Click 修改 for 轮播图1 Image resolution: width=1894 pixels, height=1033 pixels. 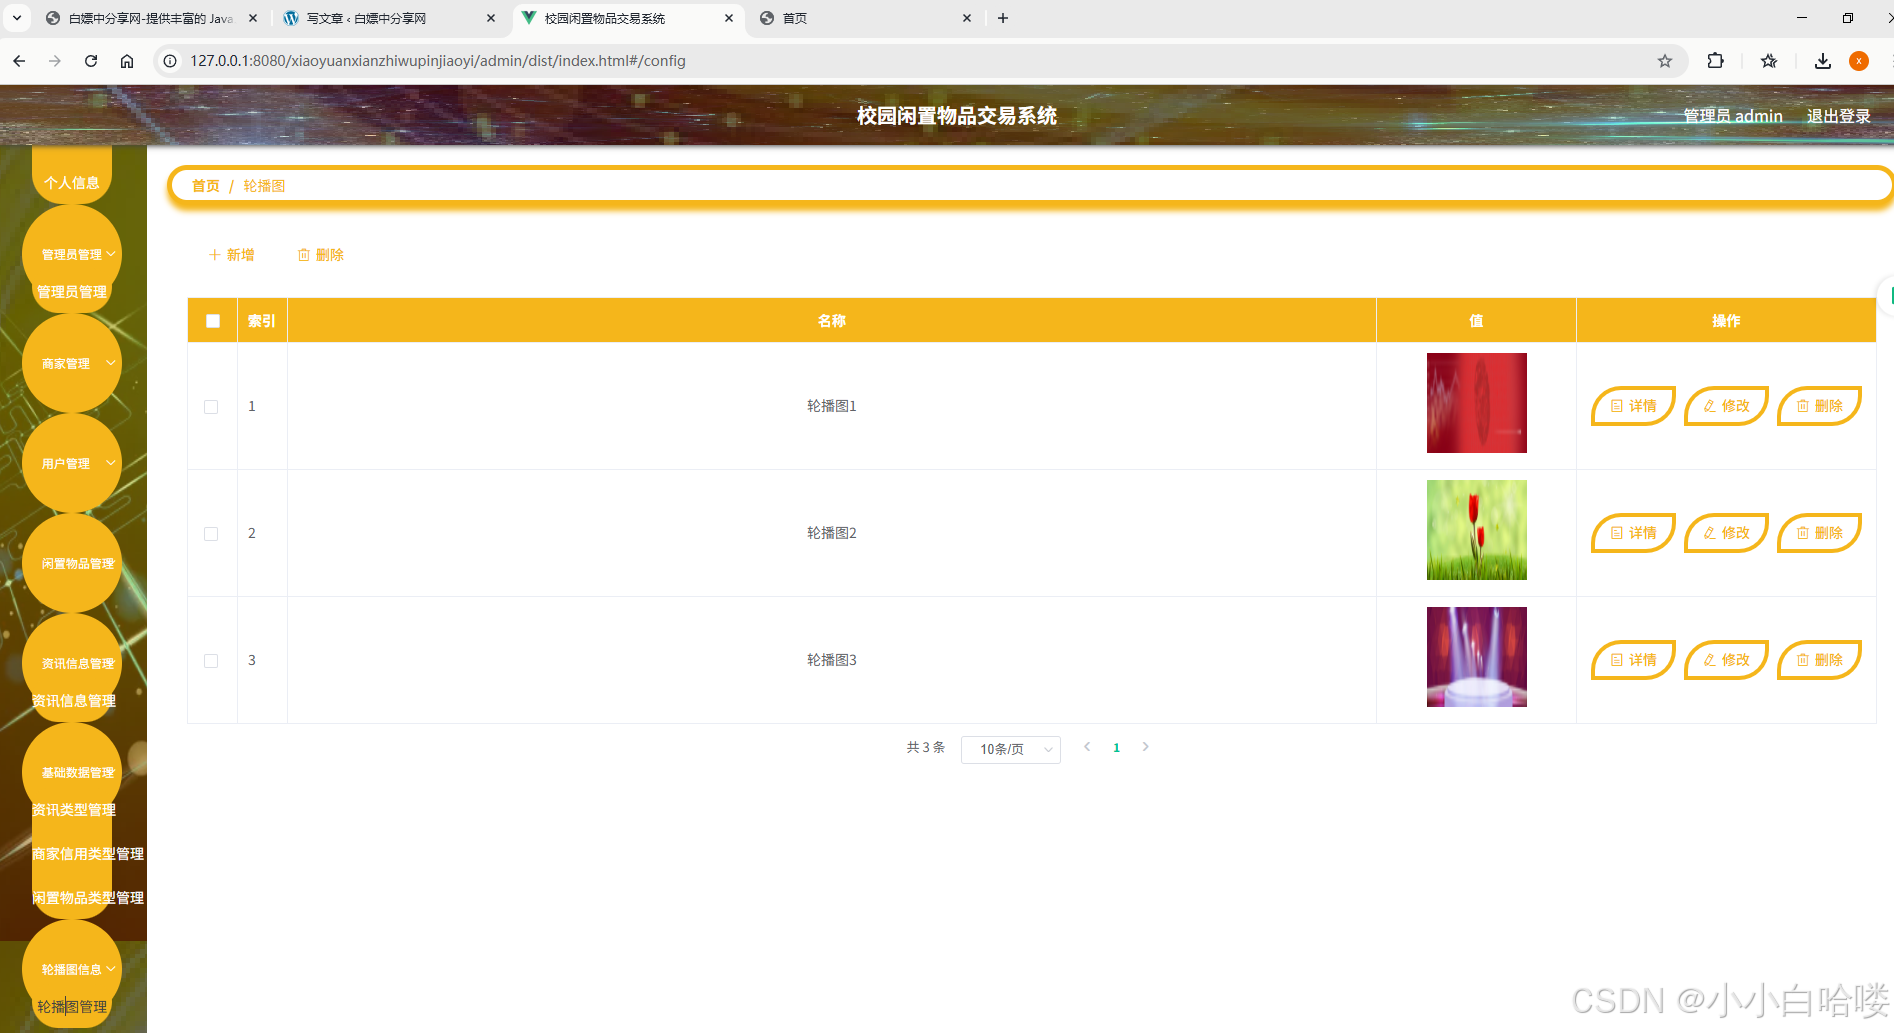point(1726,406)
